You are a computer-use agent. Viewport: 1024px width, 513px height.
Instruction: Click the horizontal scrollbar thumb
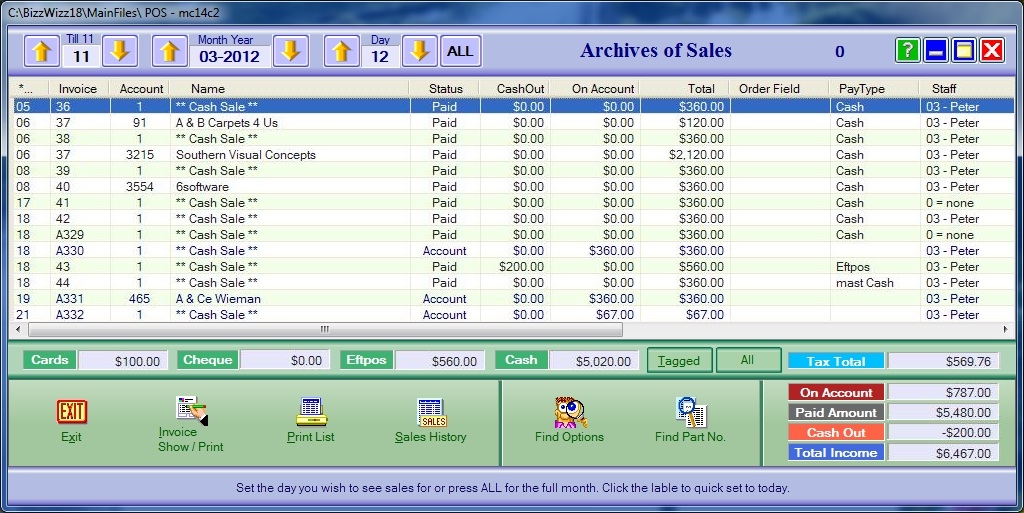pos(325,330)
